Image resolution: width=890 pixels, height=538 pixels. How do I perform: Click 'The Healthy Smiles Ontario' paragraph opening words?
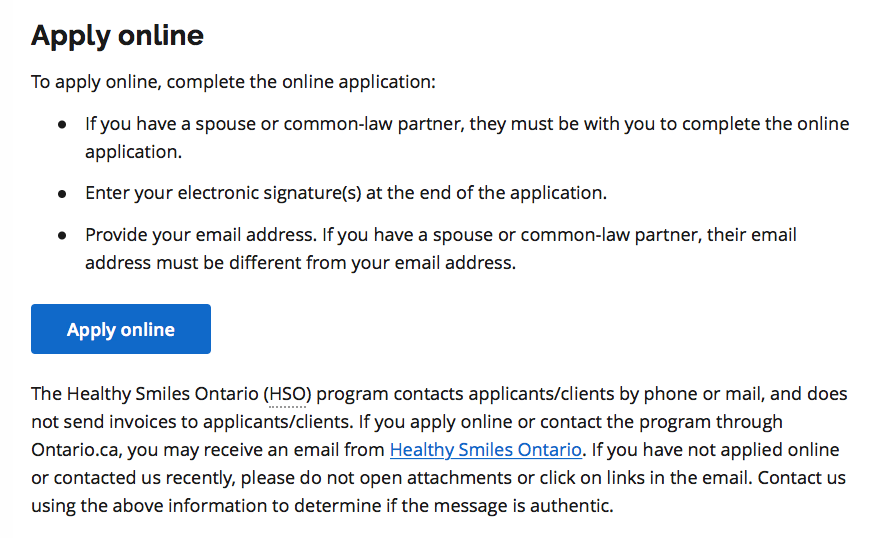pos(145,394)
